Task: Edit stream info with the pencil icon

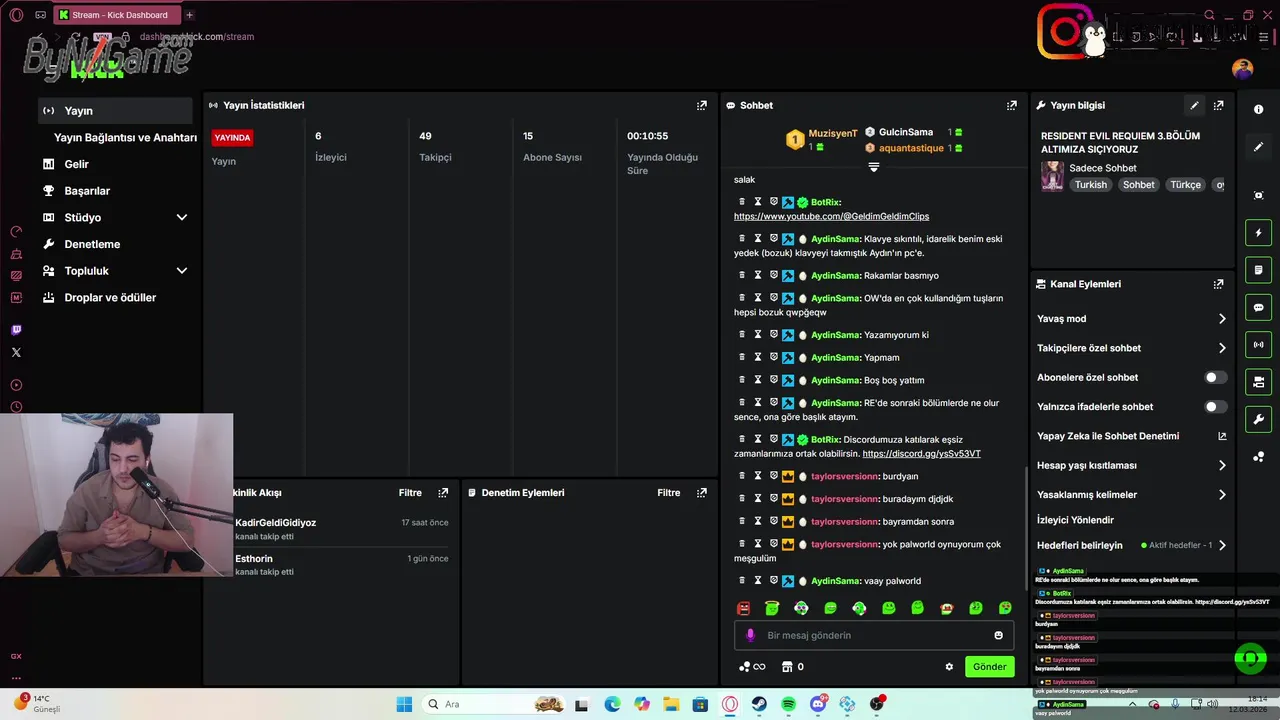Action: [x=1194, y=105]
